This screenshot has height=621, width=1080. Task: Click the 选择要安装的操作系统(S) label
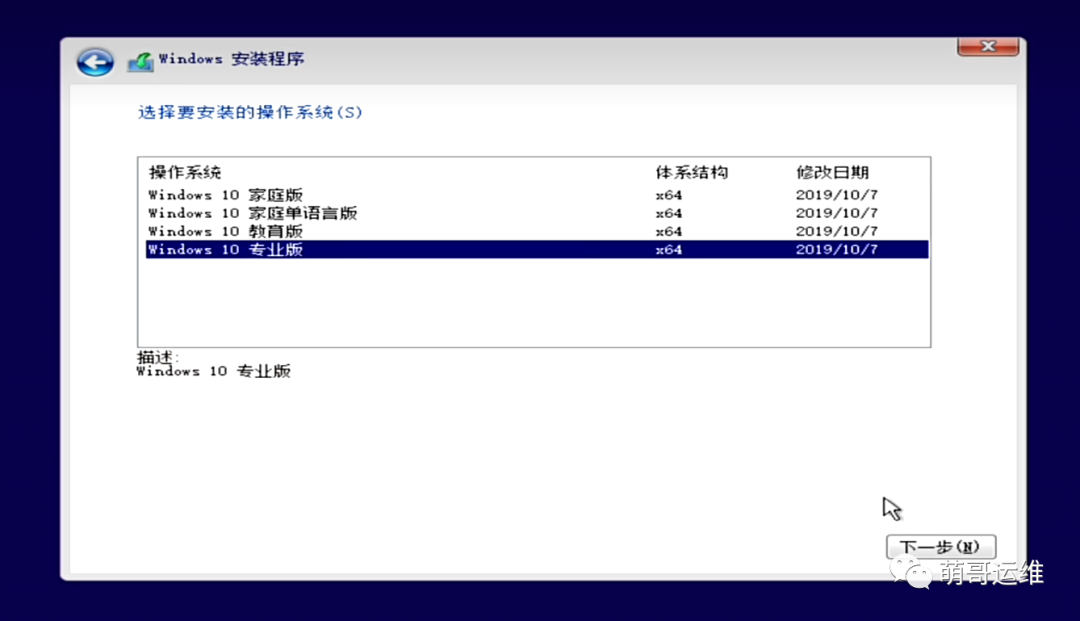pos(250,112)
